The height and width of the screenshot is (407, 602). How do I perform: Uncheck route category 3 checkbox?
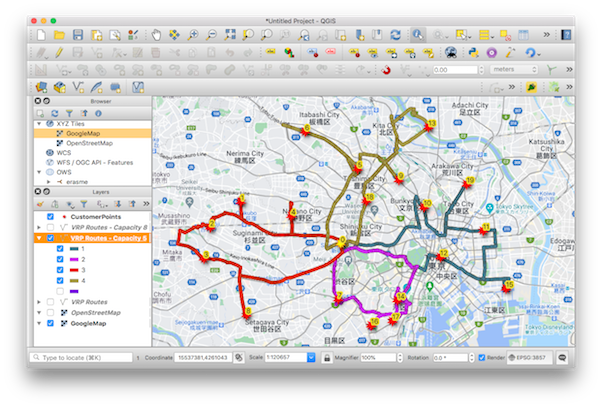(60, 270)
